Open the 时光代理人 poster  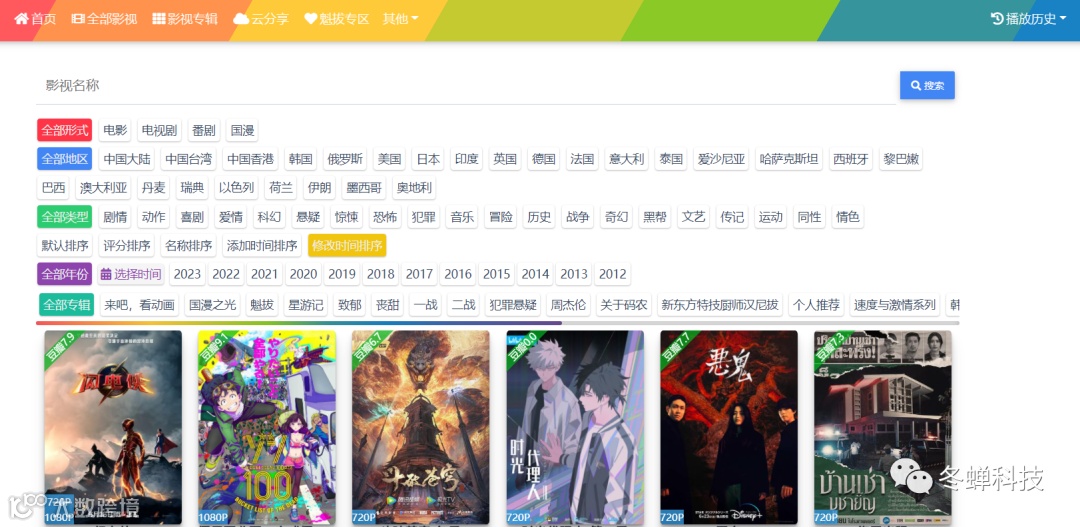[575, 427]
